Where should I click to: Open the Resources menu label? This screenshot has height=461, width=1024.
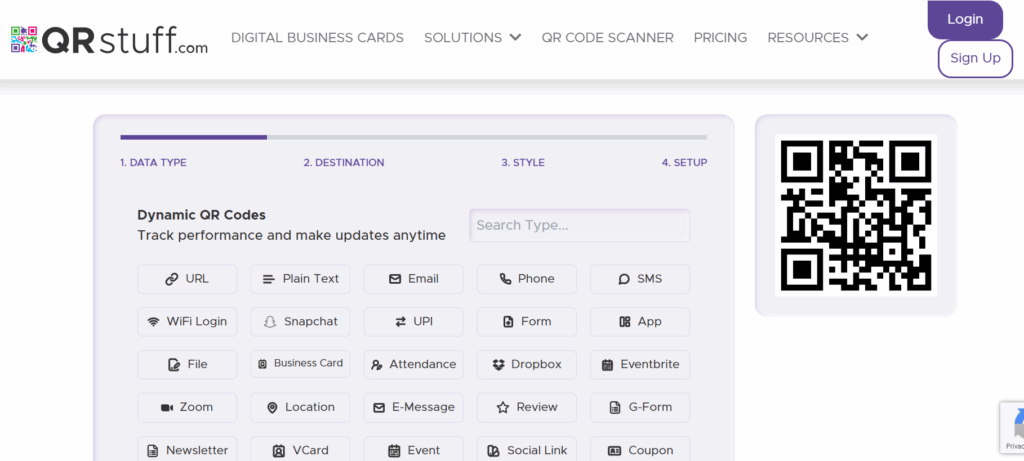click(808, 38)
